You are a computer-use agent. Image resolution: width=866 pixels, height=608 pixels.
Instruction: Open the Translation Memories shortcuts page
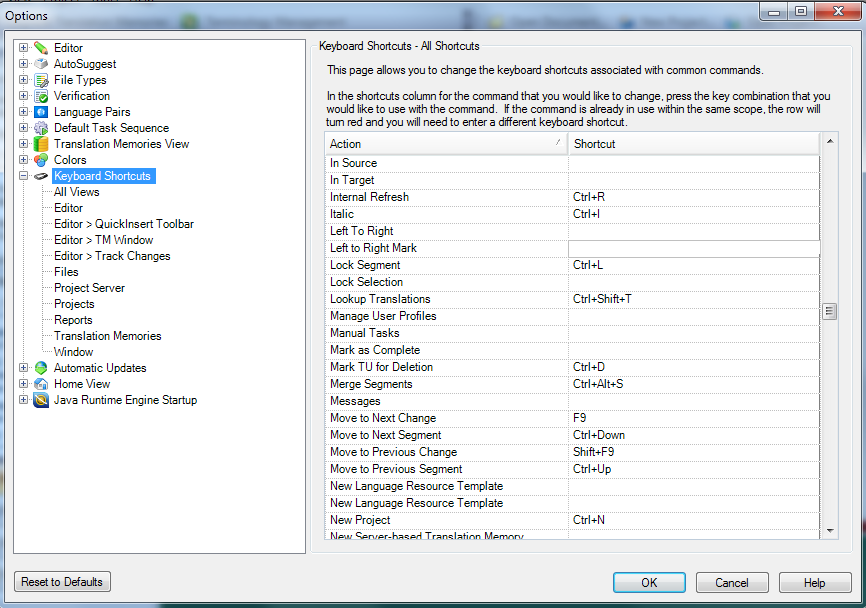coord(107,336)
